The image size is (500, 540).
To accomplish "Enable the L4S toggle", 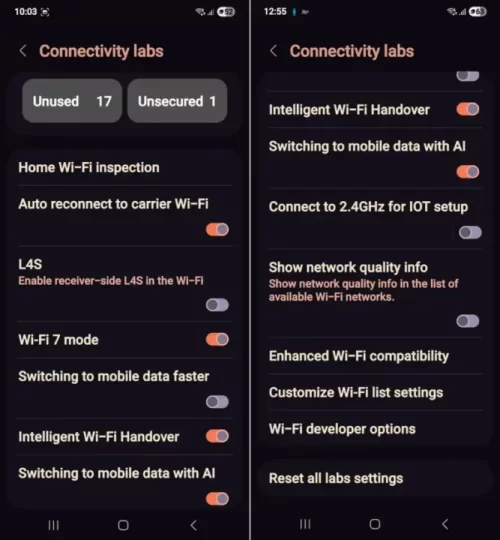I will coord(217,305).
